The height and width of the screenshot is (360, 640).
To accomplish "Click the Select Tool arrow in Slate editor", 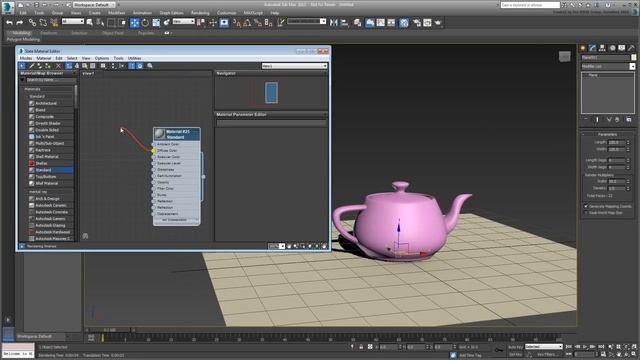I will [x=22, y=66].
